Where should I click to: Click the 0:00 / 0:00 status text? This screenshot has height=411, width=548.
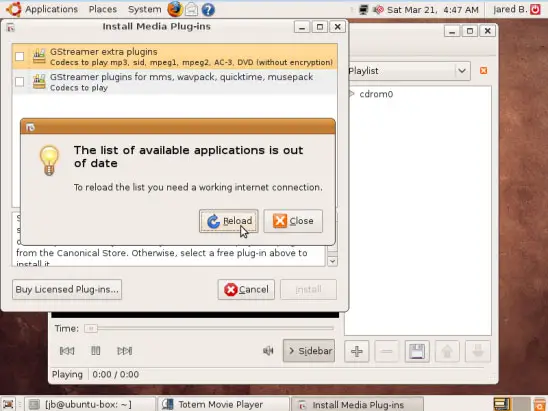pos(116,375)
